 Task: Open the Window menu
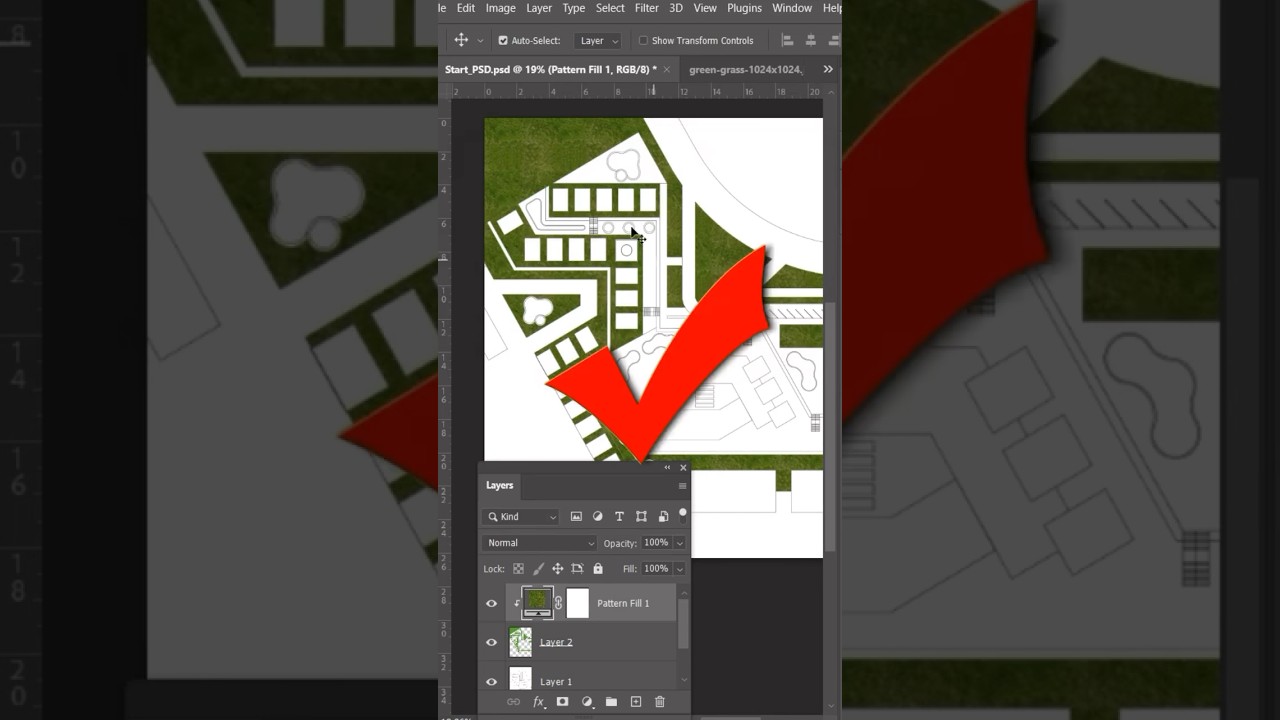792,8
